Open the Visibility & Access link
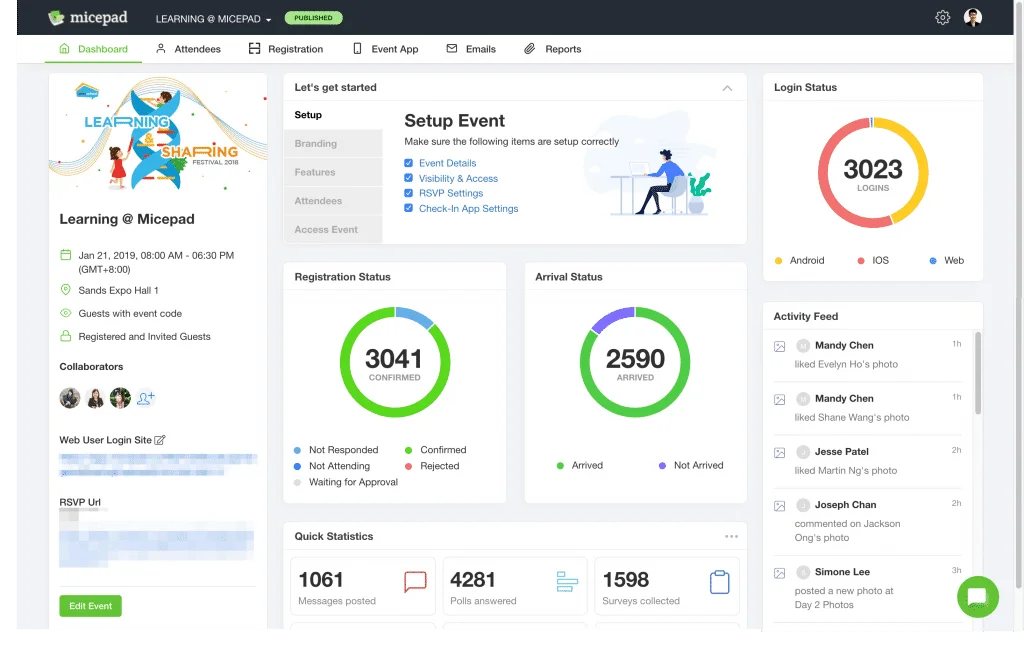 [x=456, y=178]
